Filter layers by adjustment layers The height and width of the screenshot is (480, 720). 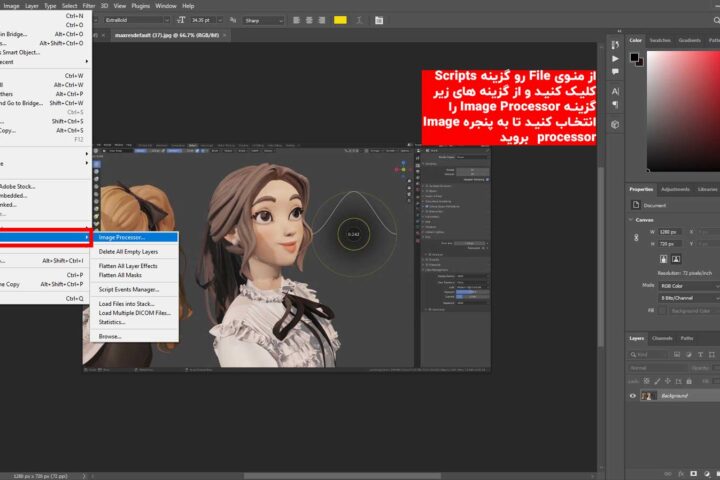(688, 355)
